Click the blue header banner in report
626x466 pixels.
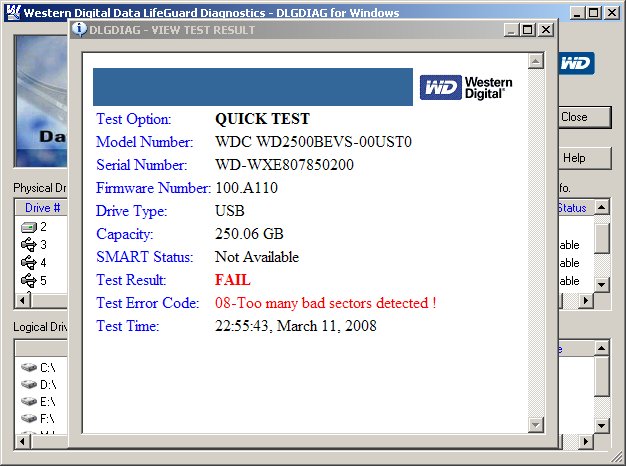point(253,87)
